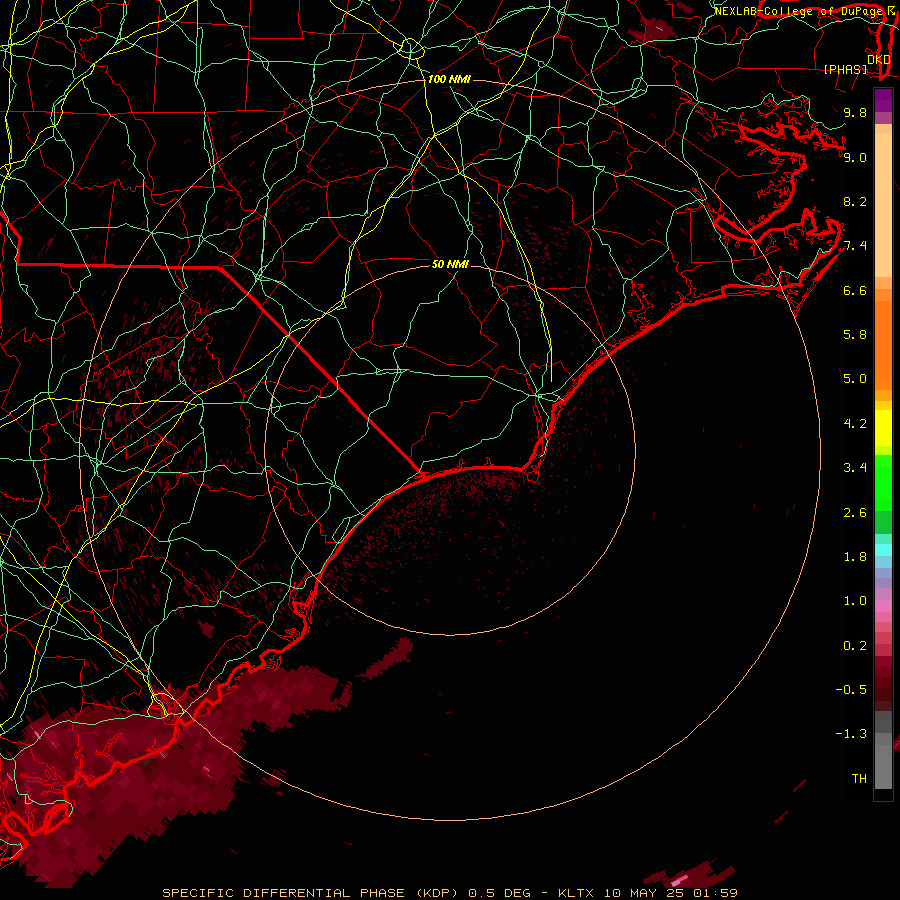The width and height of the screenshot is (900, 900).
Task: Pick the purple swatch atop the color bar
Action: coord(883,100)
